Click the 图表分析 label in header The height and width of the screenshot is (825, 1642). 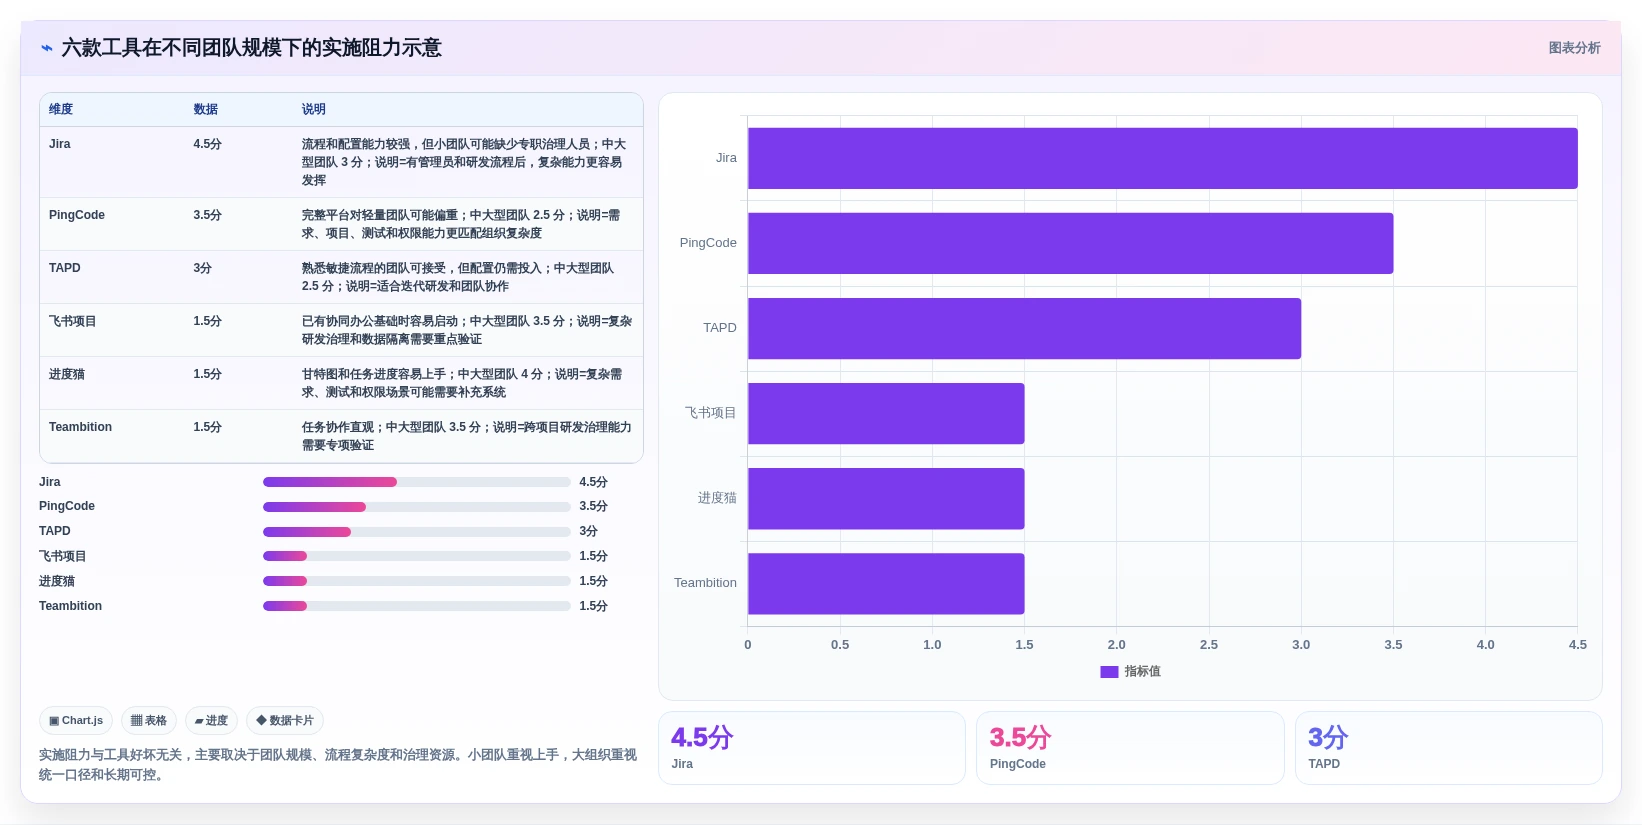click(x=1574, y=48)
